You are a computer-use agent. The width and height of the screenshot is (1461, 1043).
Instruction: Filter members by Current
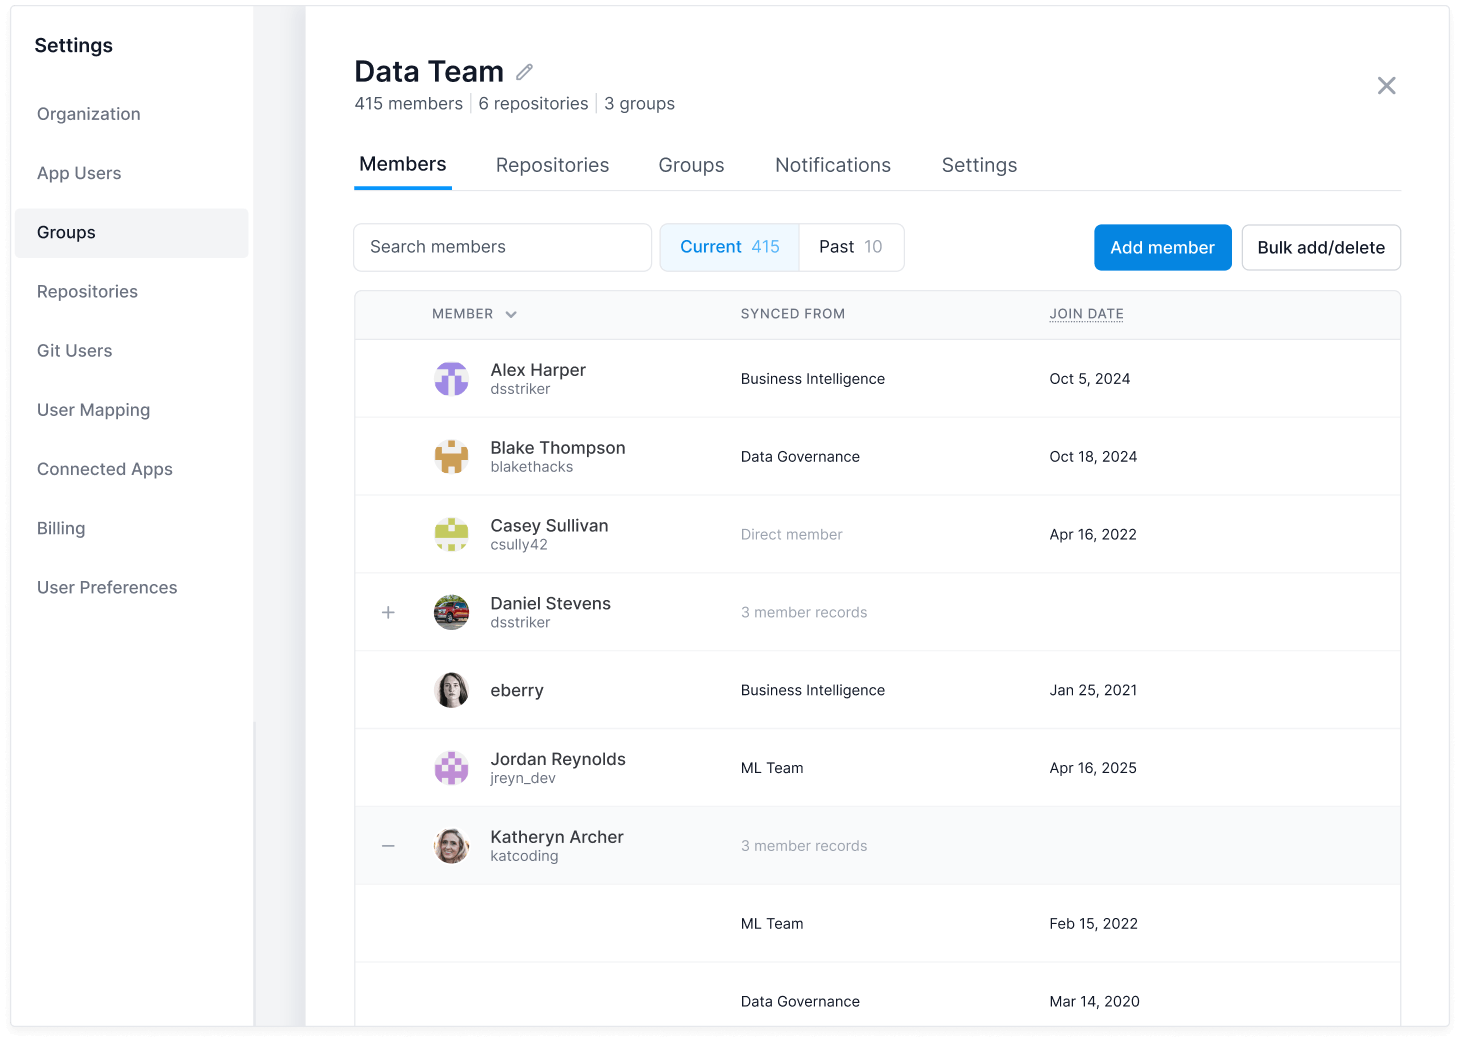click(x=729, y=247)
